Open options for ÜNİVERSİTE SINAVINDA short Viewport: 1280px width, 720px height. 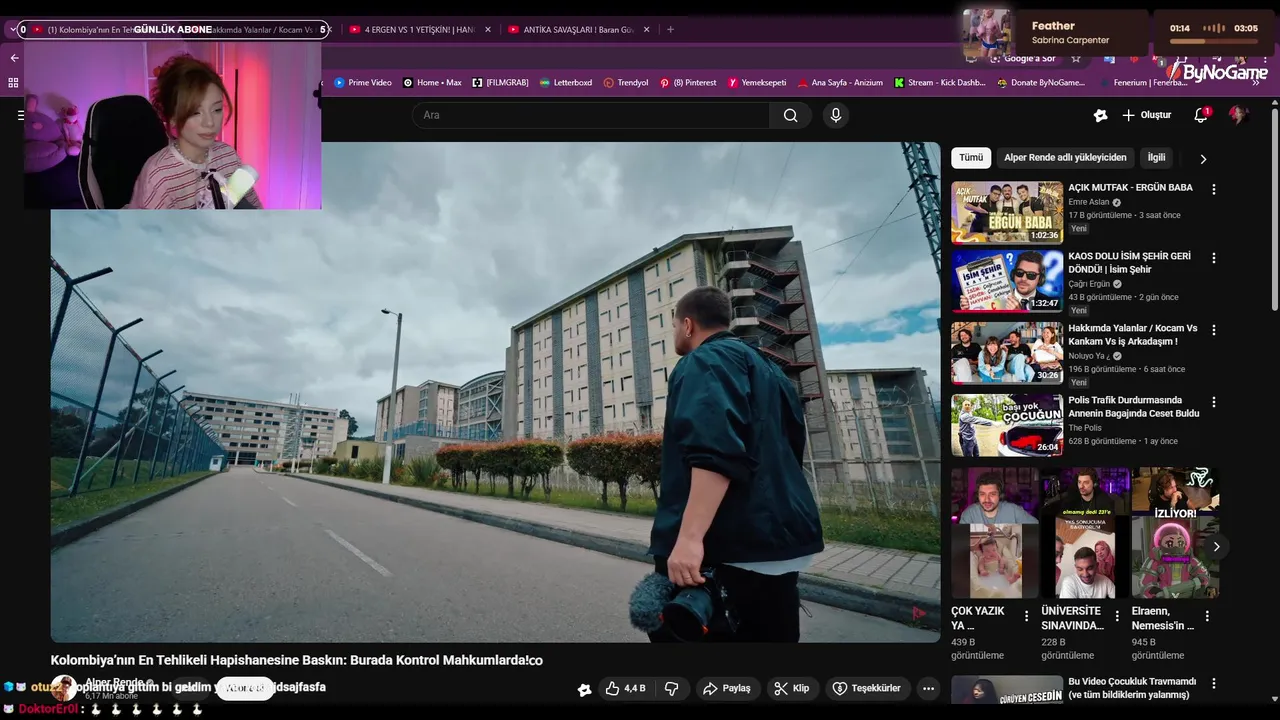pyautogui.click(x=1116, y=617)
